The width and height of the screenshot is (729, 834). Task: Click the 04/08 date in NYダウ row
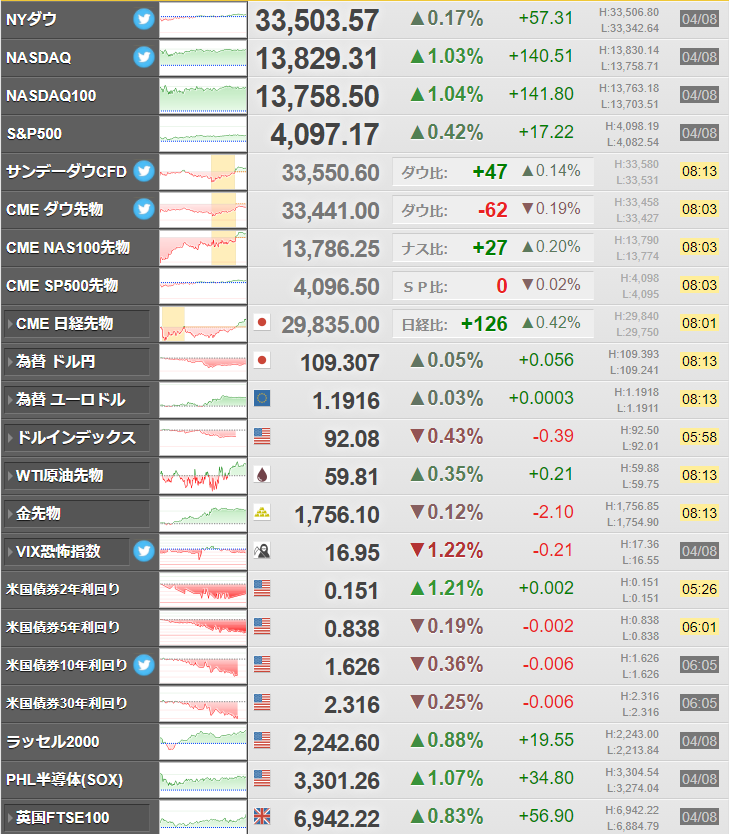(699, 19)
